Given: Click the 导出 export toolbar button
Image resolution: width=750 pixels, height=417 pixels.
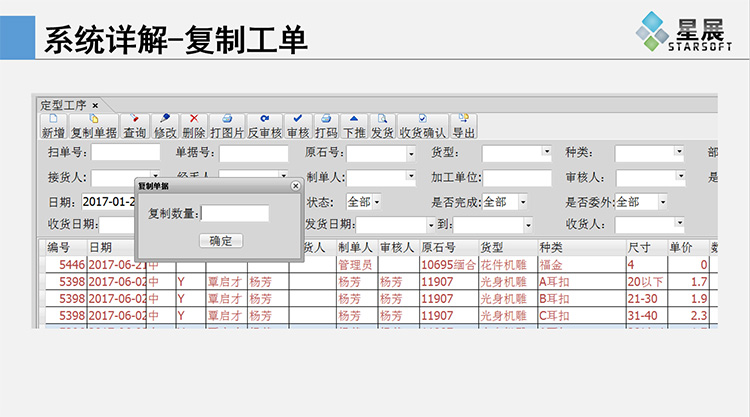Looking at the screenshot, I should tap(464, 126).
